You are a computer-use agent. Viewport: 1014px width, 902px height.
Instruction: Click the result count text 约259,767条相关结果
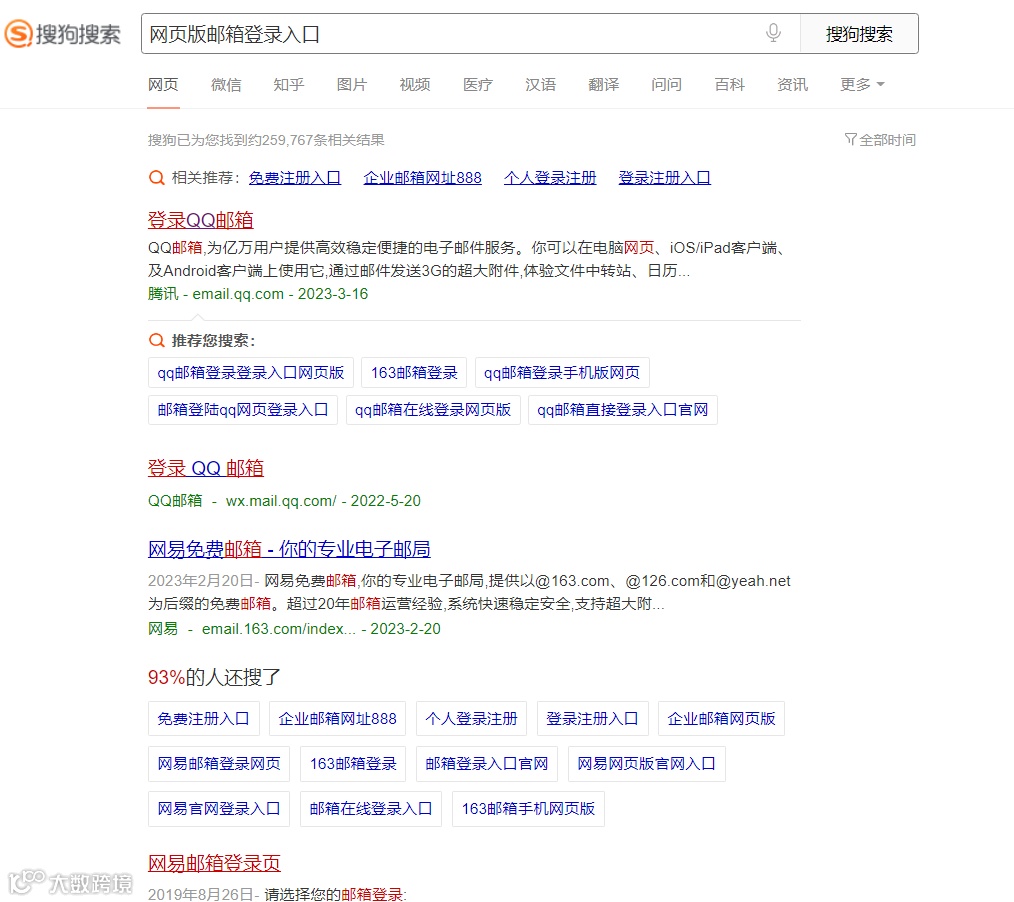point(314,140)
